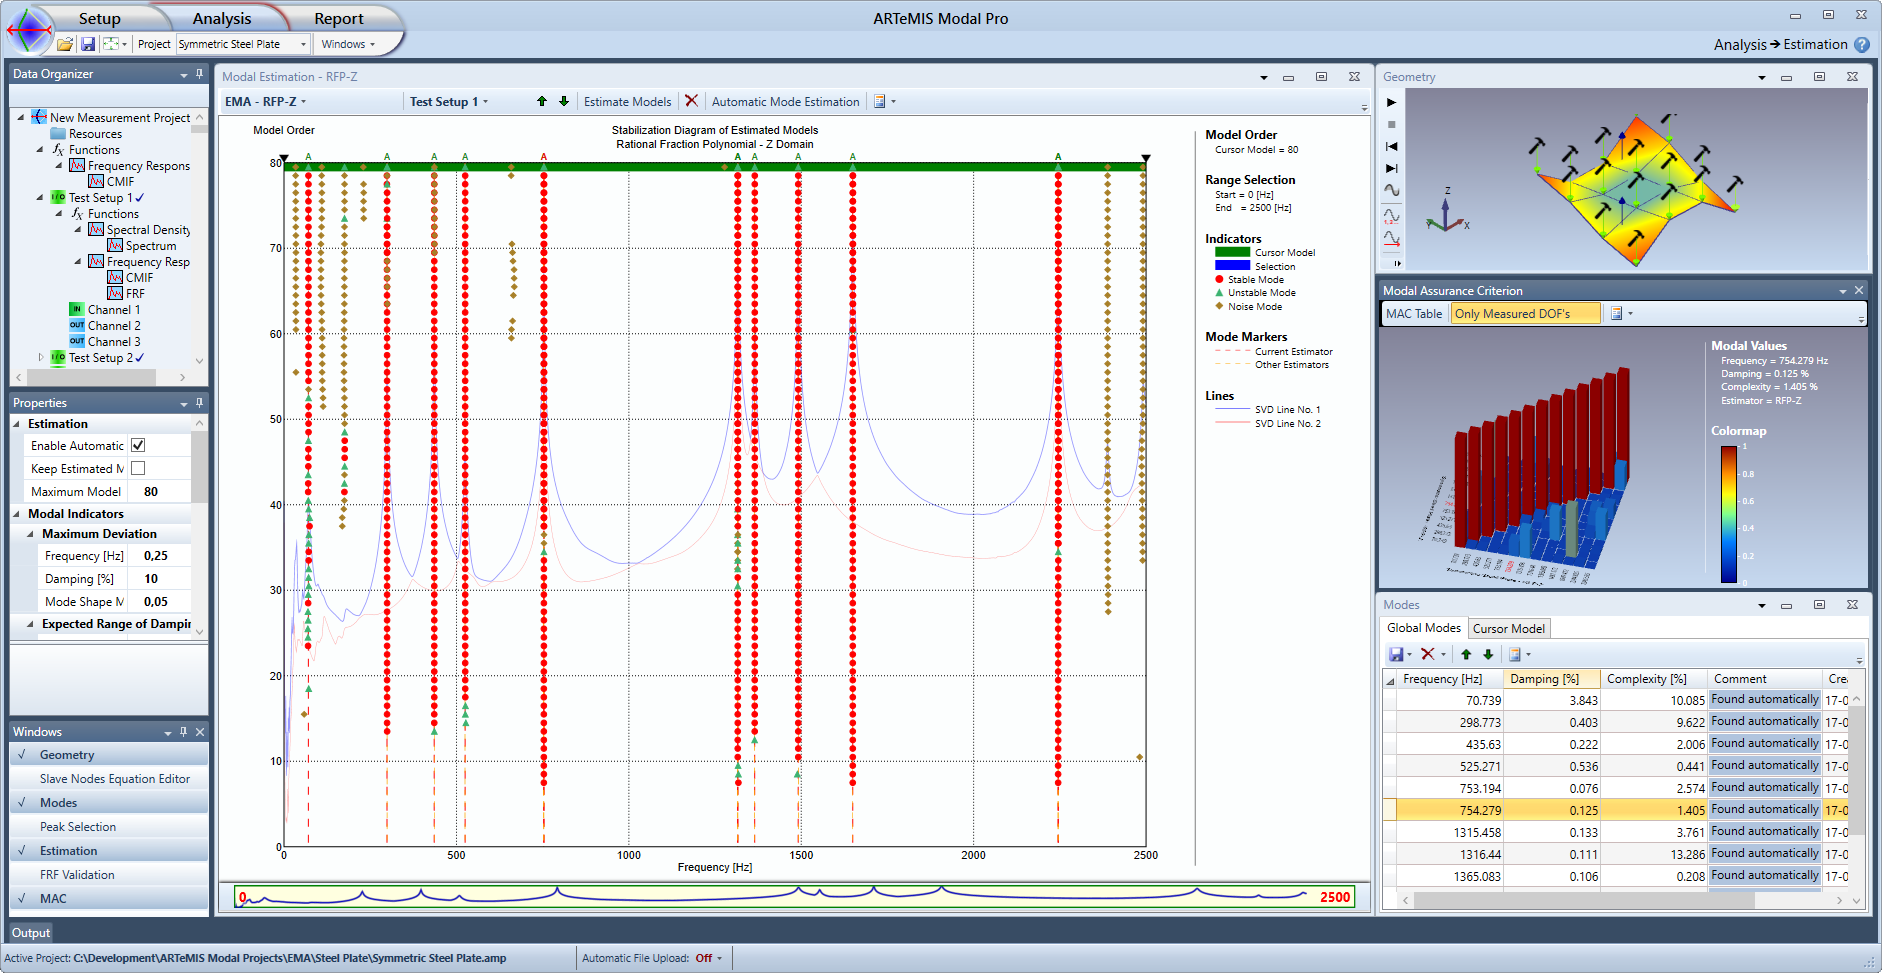Switch to the Setup ribbon tab
Screen dimensions: 1882x973
99,19
